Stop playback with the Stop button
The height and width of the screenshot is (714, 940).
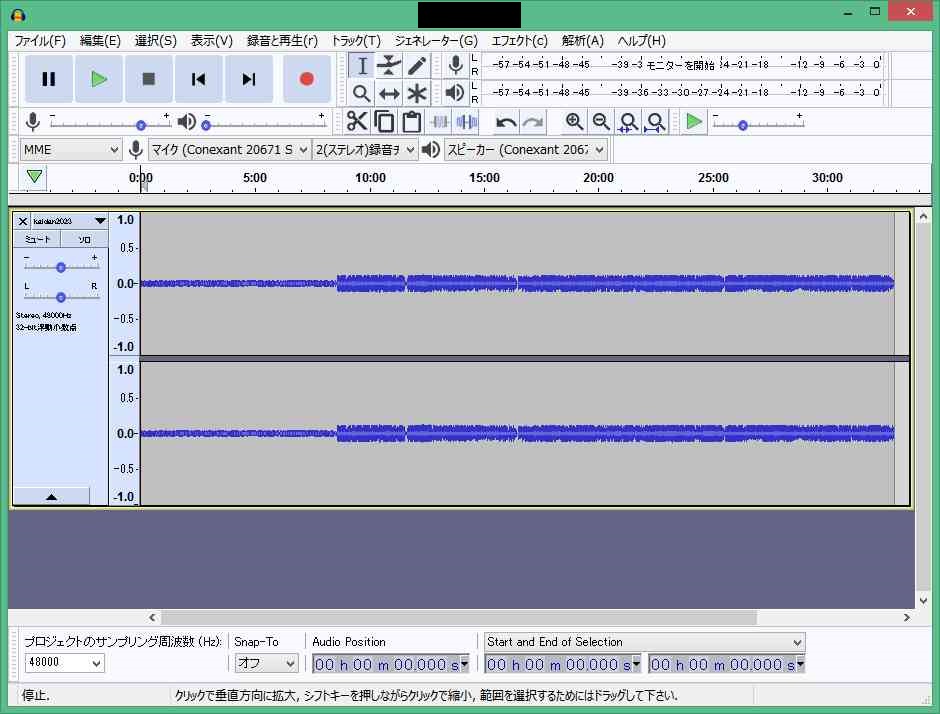click(x=149, y=79)
